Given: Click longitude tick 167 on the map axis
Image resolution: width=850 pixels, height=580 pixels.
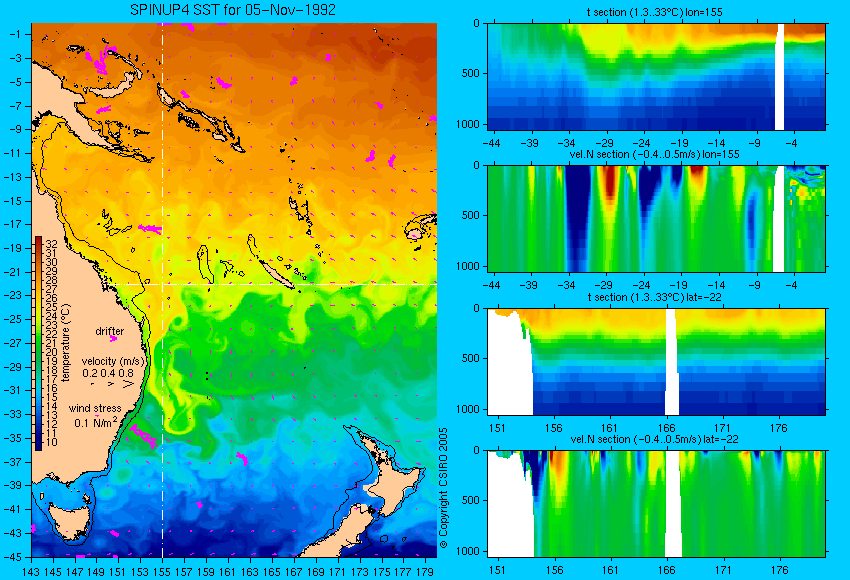Looking at the screenshot, I should coord(293,572).
